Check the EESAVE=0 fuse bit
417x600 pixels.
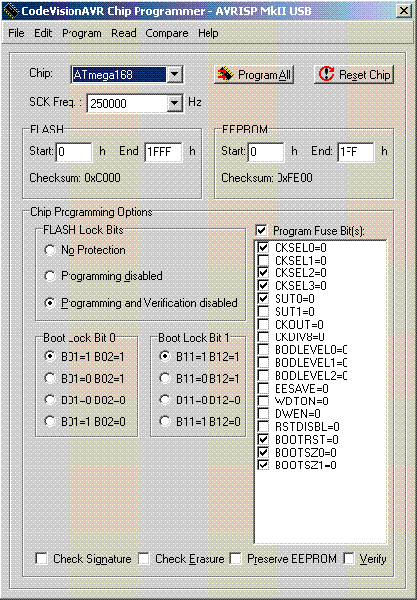[x=263, y=388]
